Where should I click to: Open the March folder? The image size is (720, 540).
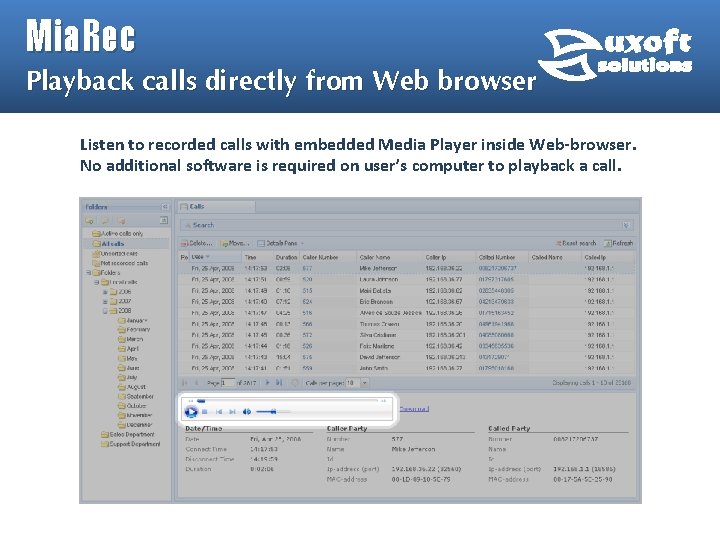coord(130,339)
